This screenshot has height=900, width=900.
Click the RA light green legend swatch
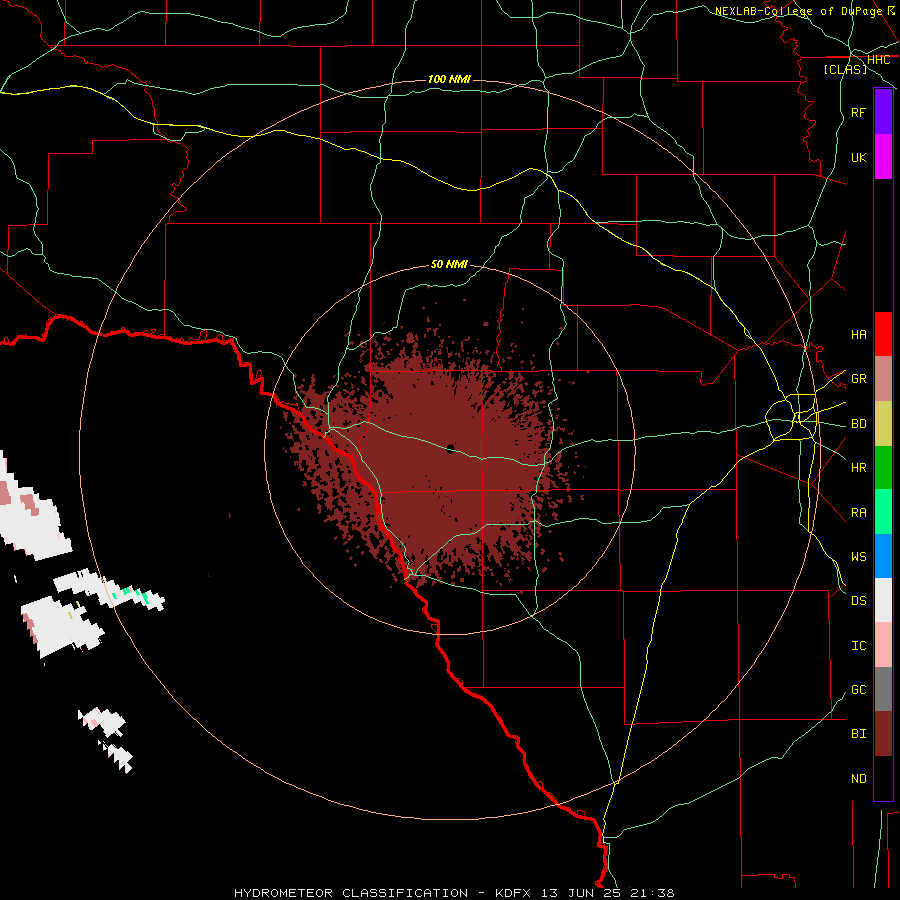tap(883, 512)
